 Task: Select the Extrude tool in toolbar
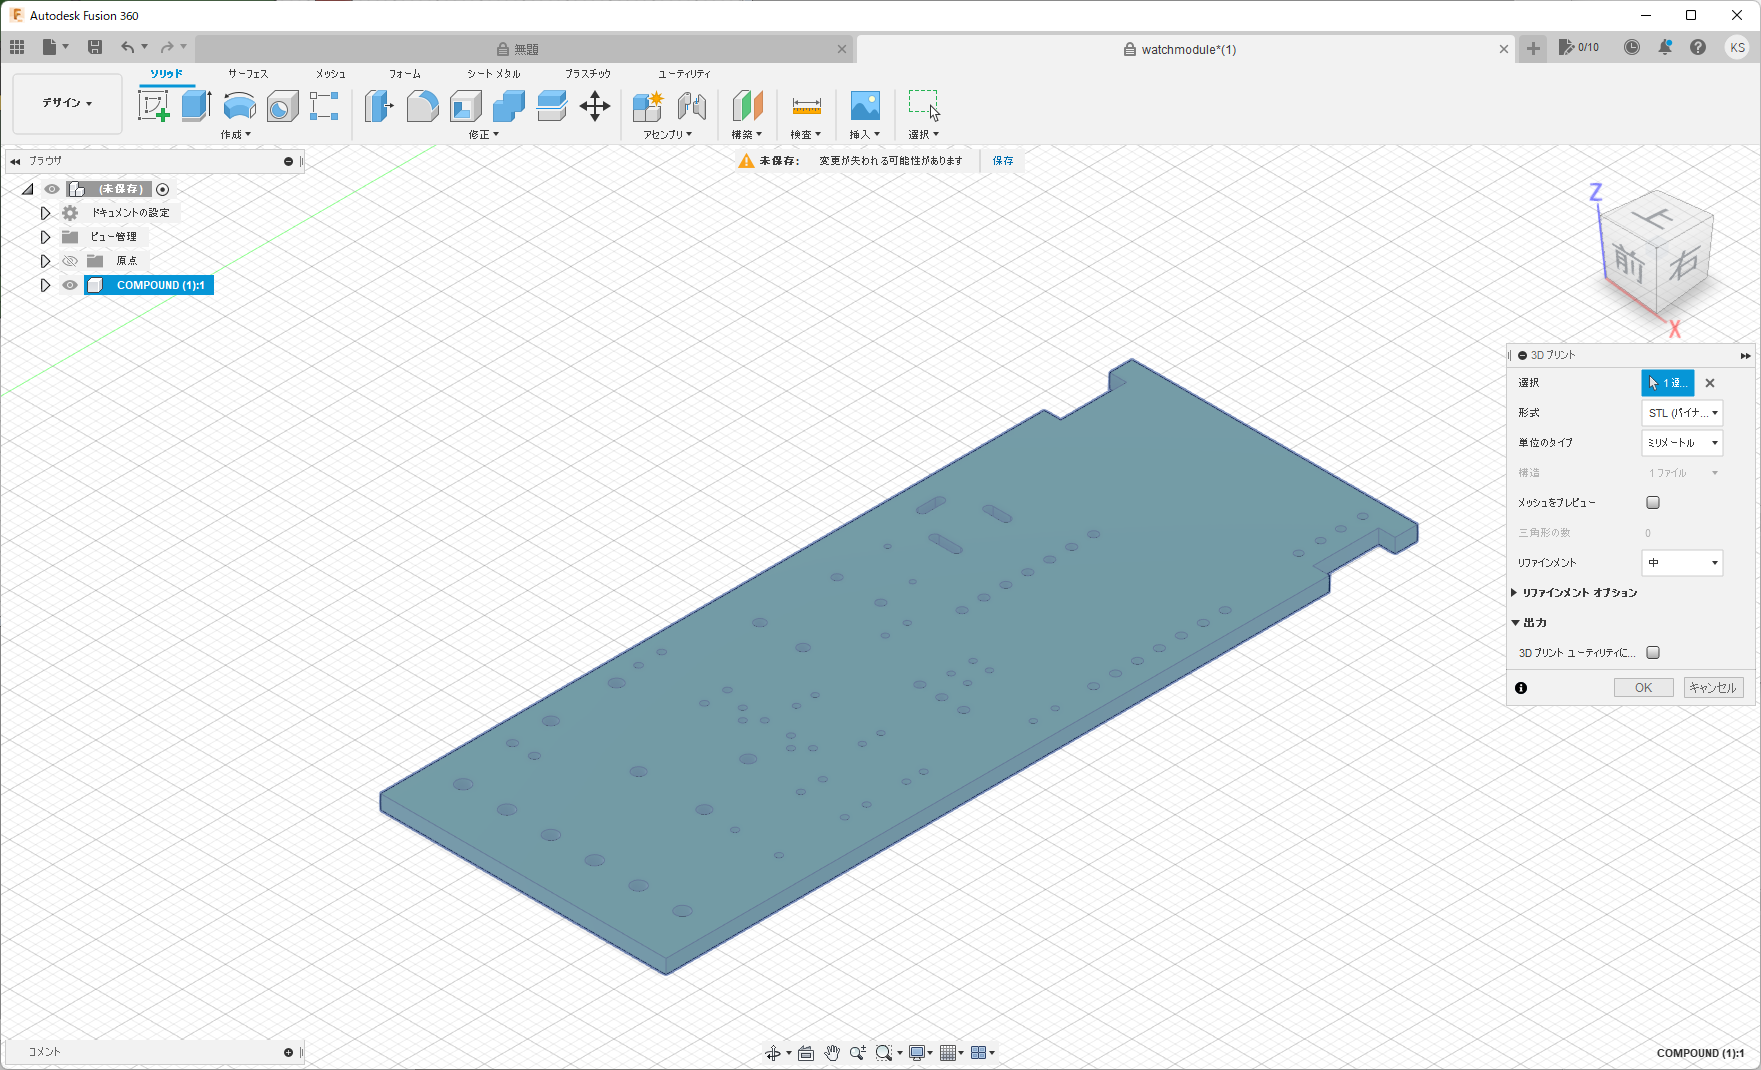196,105
